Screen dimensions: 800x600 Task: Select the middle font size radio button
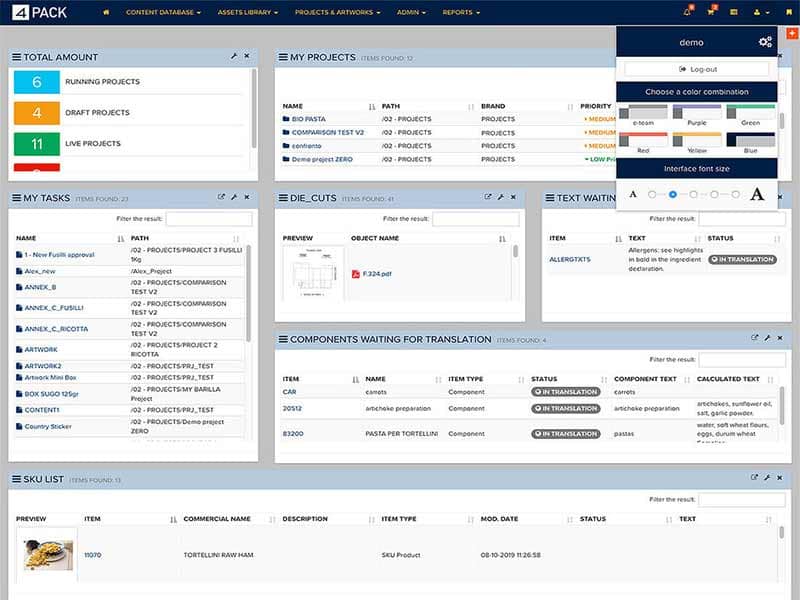(x=694, y=194)
